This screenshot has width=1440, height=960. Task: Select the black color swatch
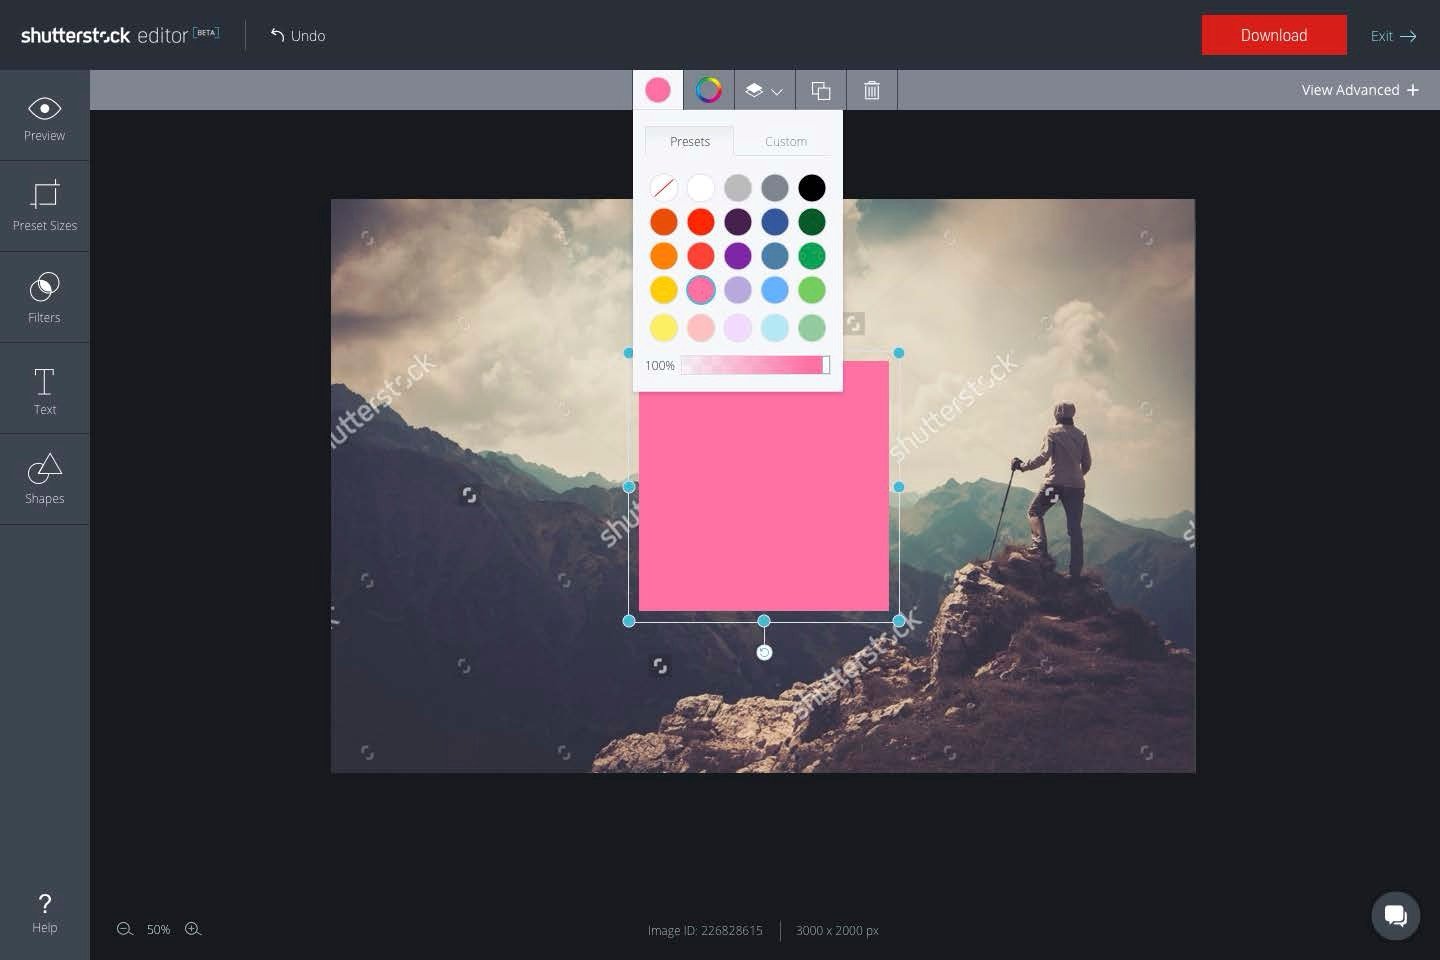click(x=812, y=188)
